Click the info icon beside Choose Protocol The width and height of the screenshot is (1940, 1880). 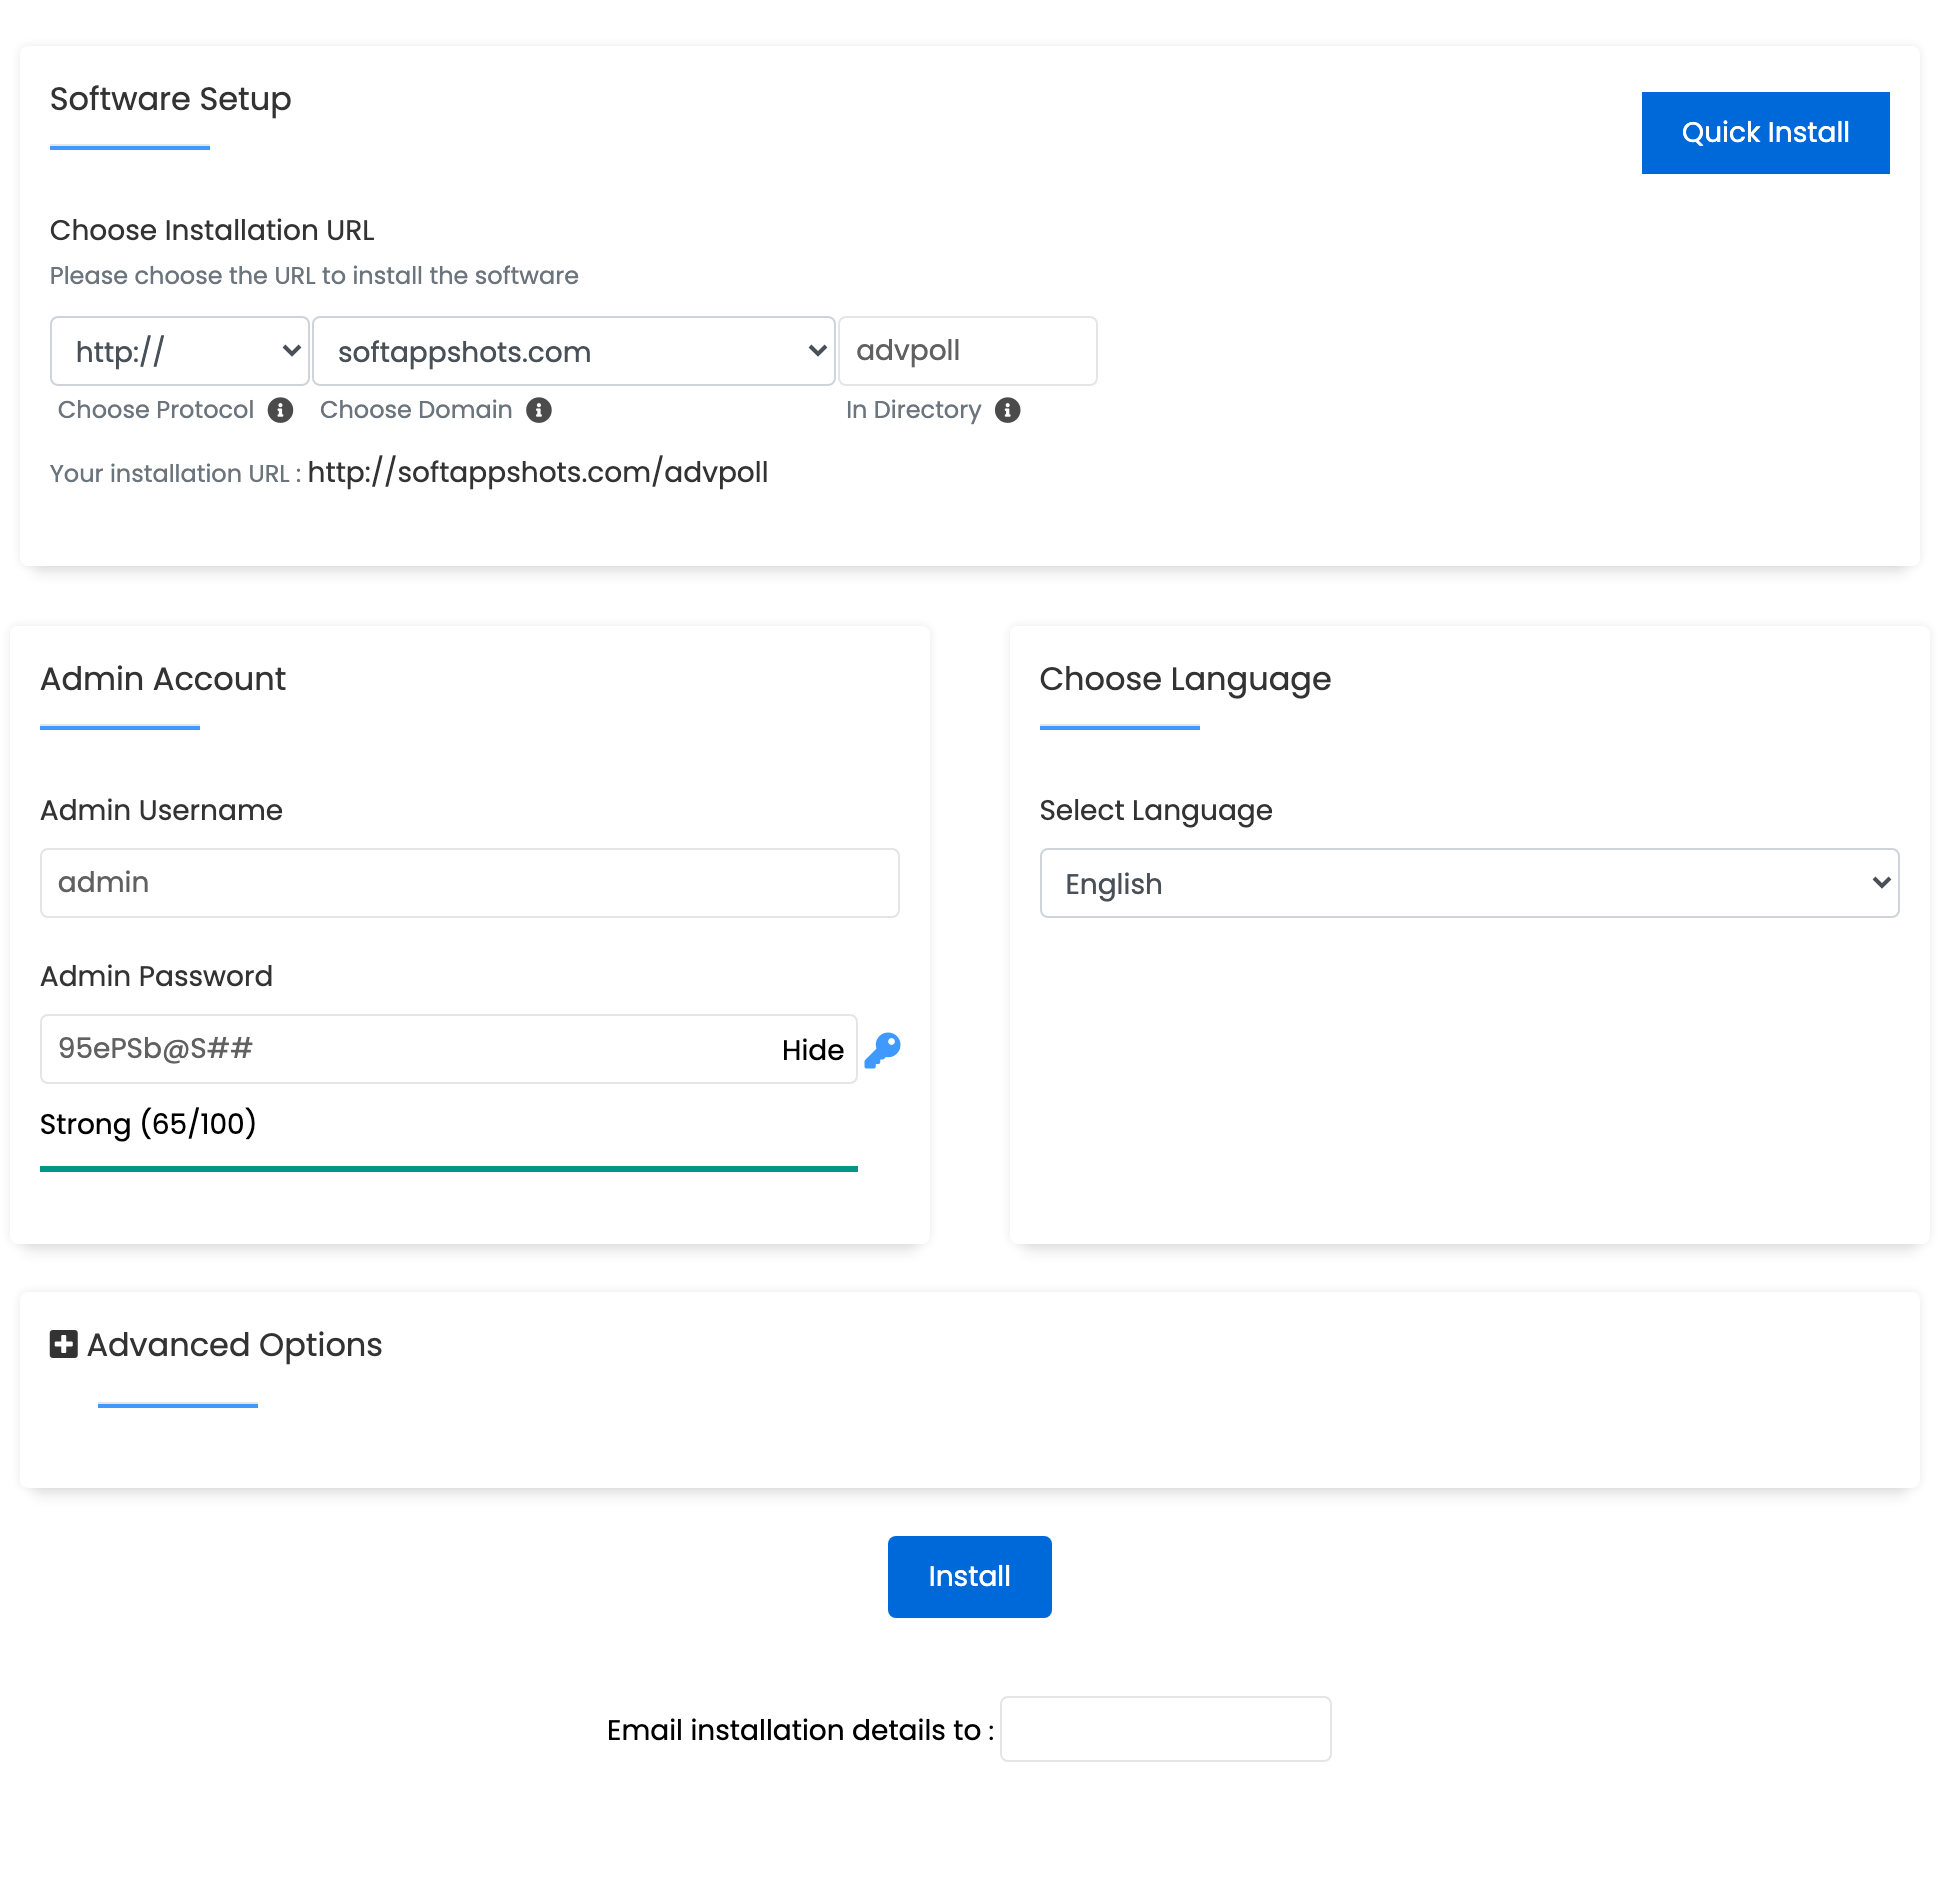tap(281, 410)
